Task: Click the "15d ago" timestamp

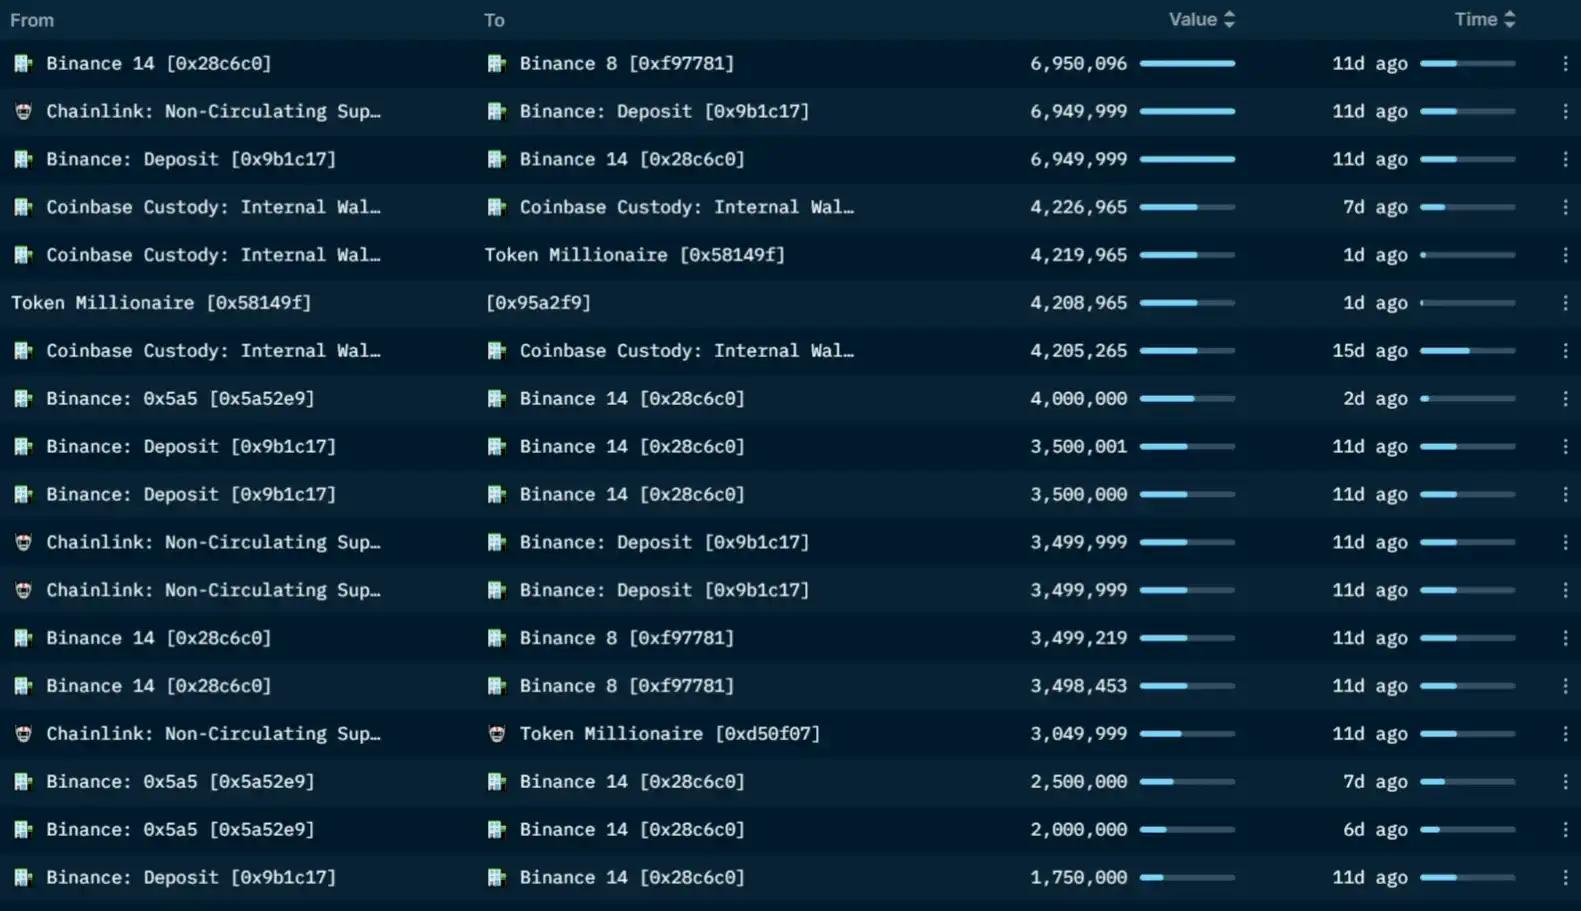Action: coord(1370,351)
